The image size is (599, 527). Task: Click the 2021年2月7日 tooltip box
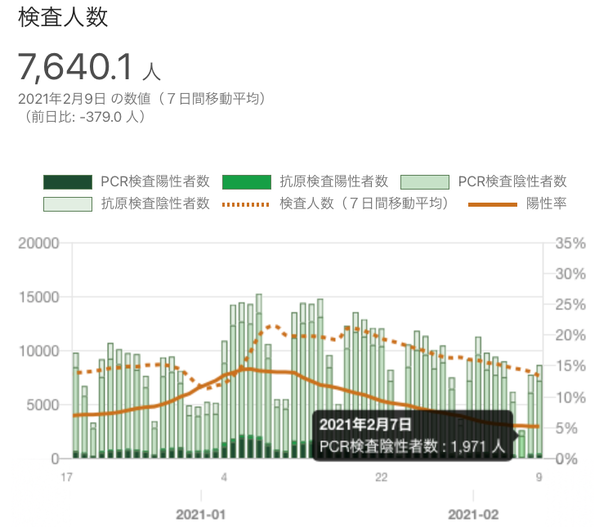click(x=413, y=435)
